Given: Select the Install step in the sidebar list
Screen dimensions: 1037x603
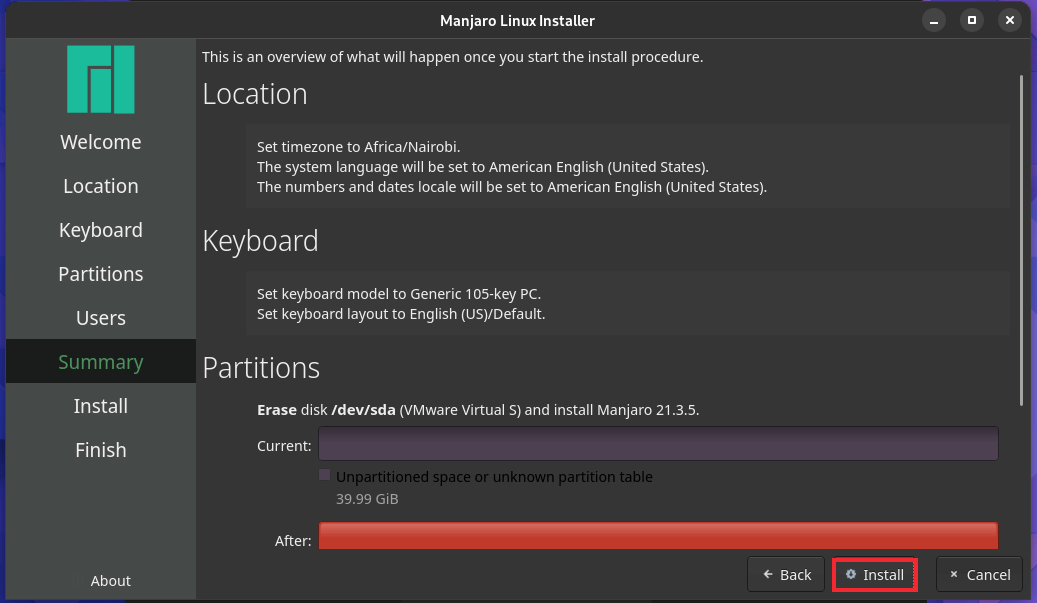Looking at the screenshot, I should [x=100, y=406].
